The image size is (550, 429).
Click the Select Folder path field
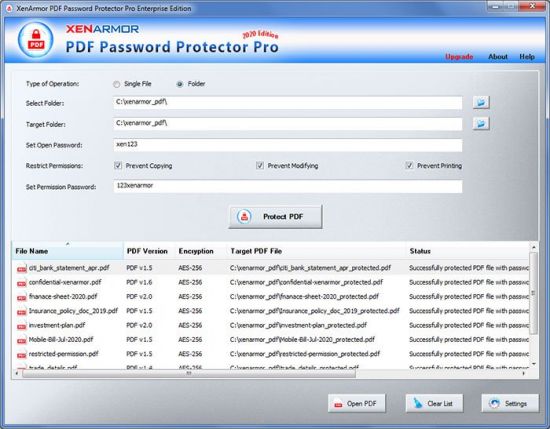[288, 103]
